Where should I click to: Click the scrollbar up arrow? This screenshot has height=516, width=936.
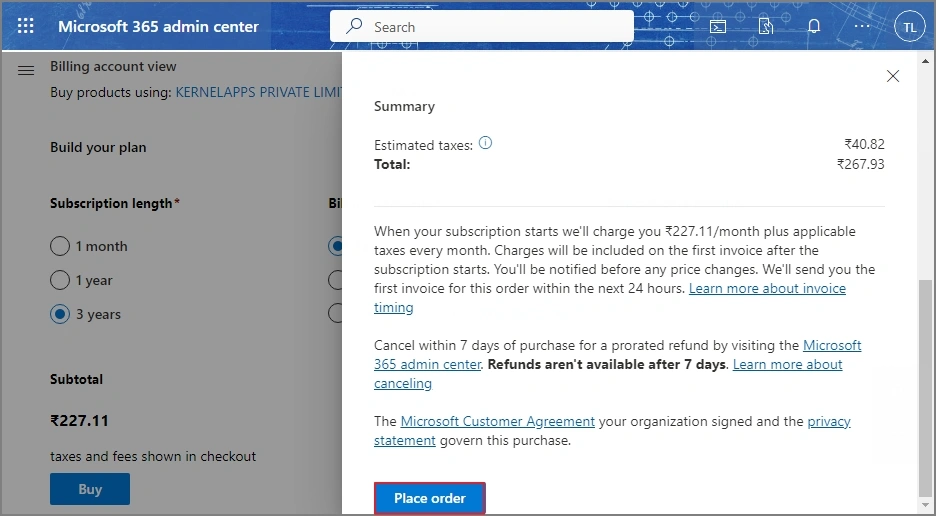point(925,61)
